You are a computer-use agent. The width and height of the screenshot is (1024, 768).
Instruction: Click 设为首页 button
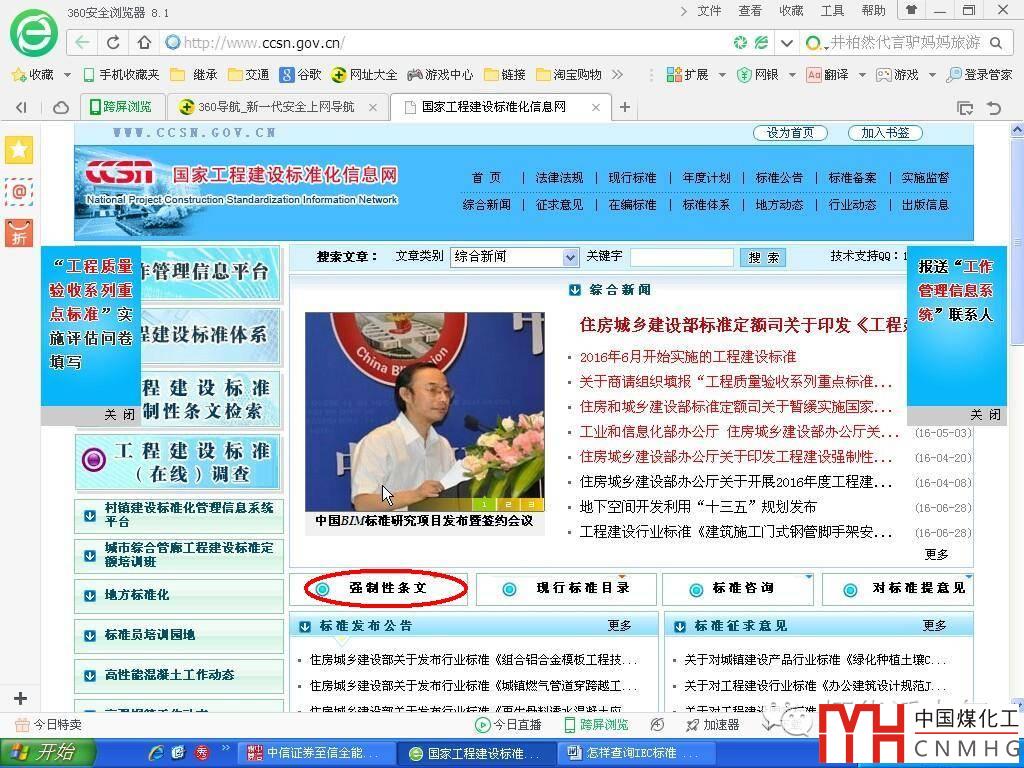[790, 133]
